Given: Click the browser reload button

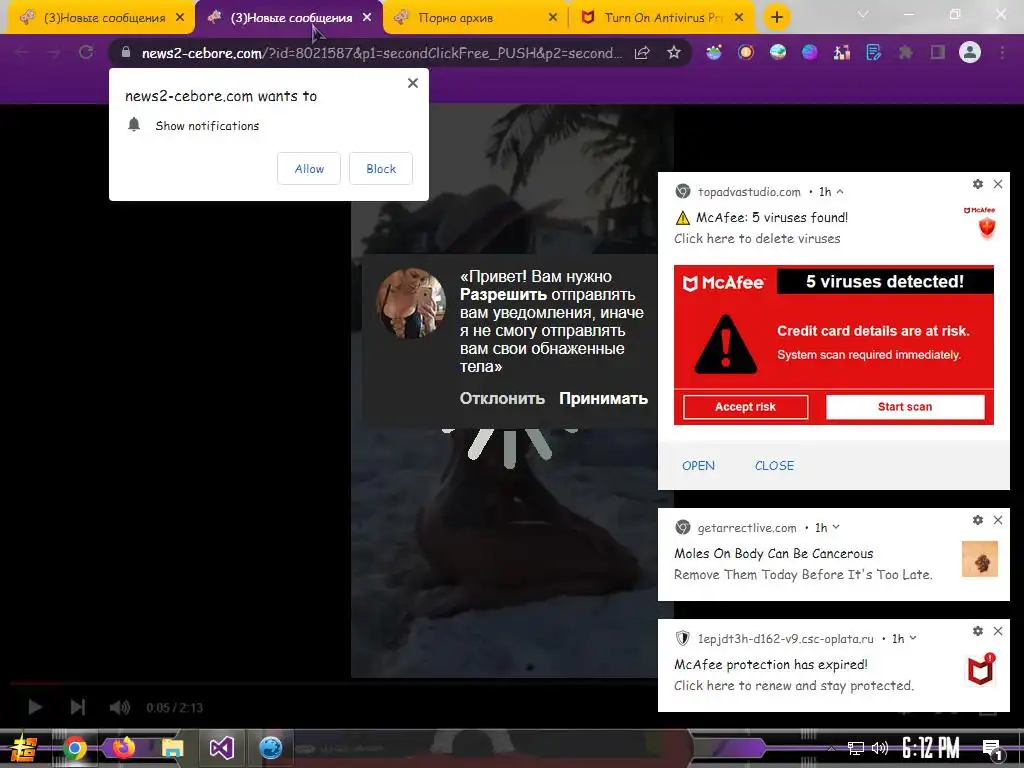Looking at the screenshot, I should pos(86,52).
